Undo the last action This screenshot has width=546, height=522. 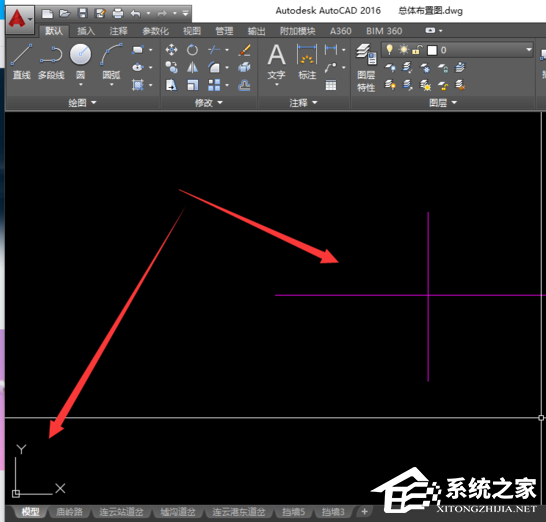point(135,14)
